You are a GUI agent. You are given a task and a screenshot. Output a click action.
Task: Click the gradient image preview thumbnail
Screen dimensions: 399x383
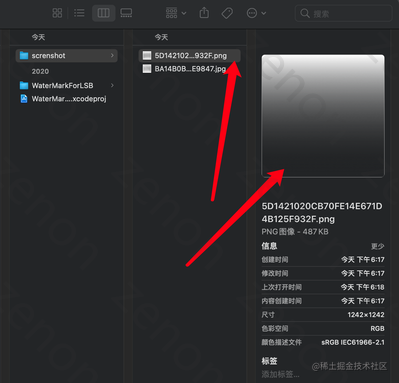[323, 116]
